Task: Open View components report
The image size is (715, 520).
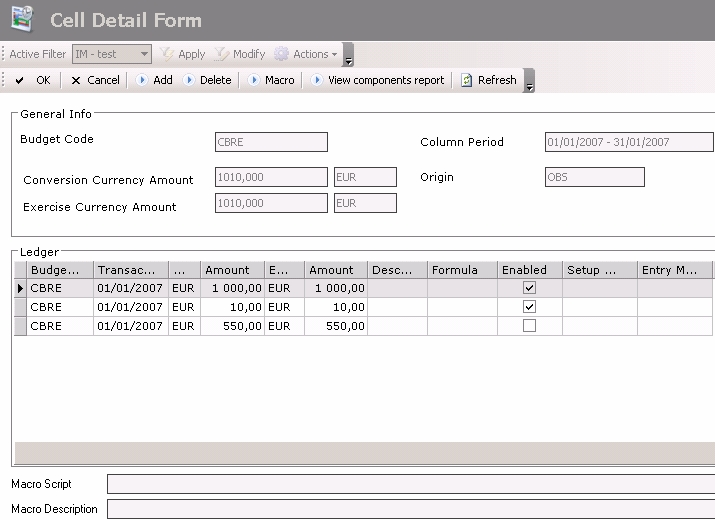Action: (x=378, y=80)
